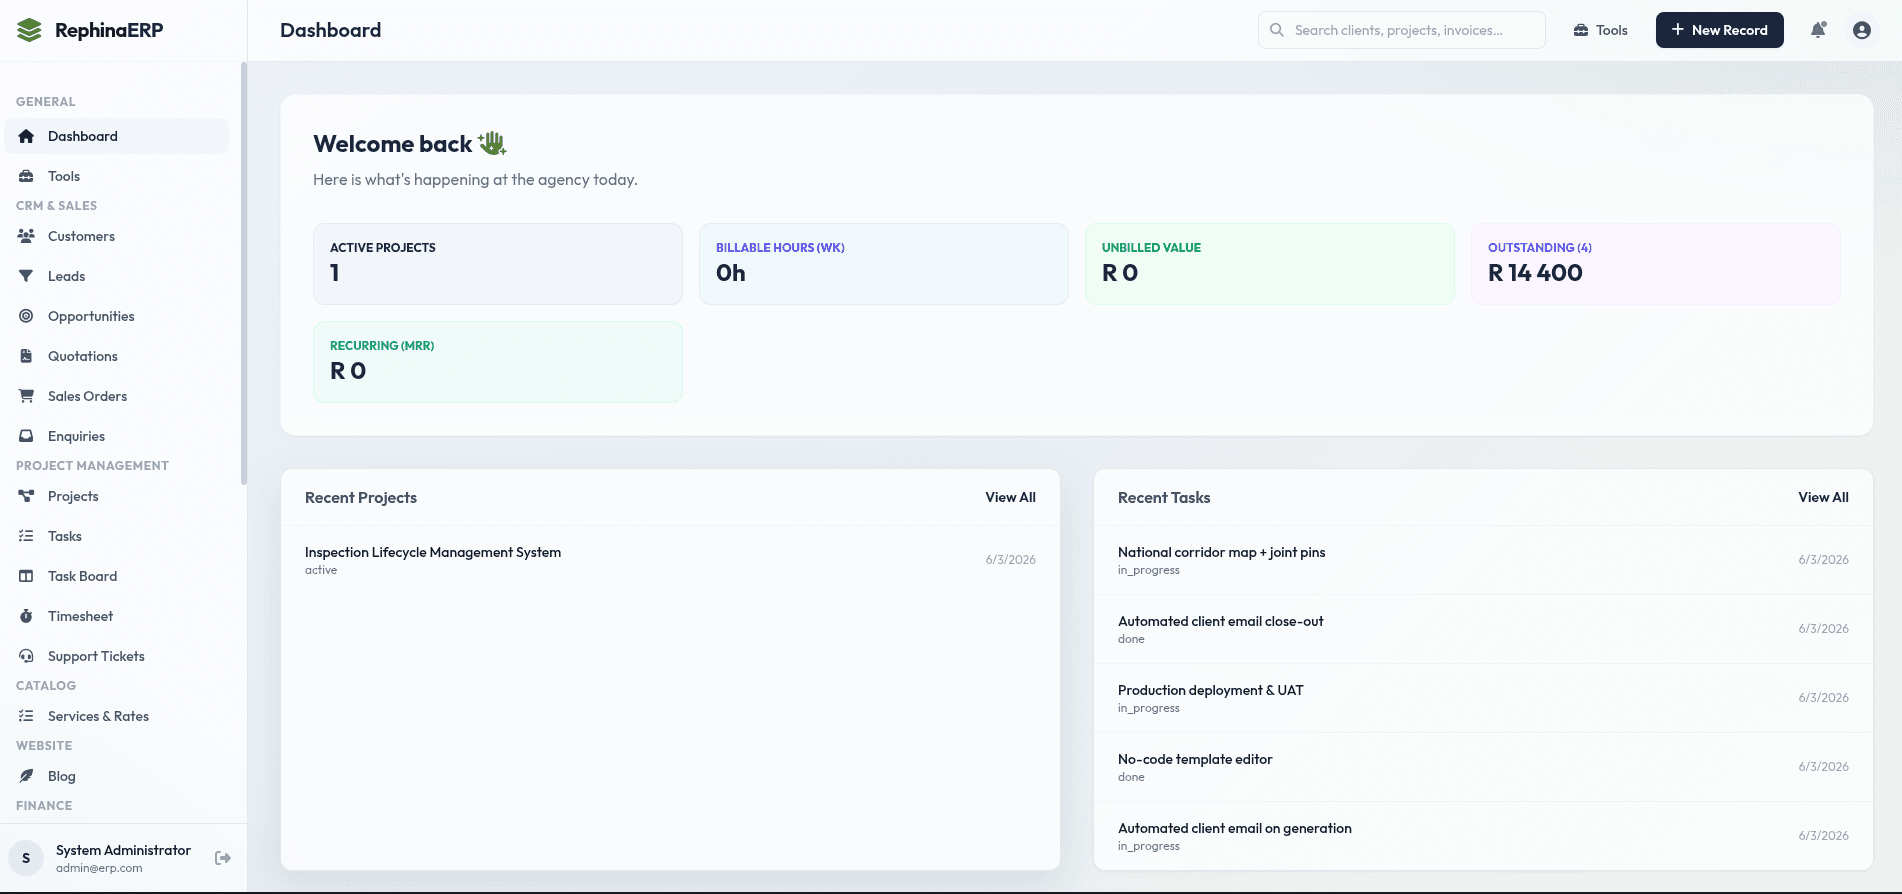Viewport: 1902px width, 894px height.
Task: Open Sales Orders sidebar entry
Action: (x=117, y=396)
